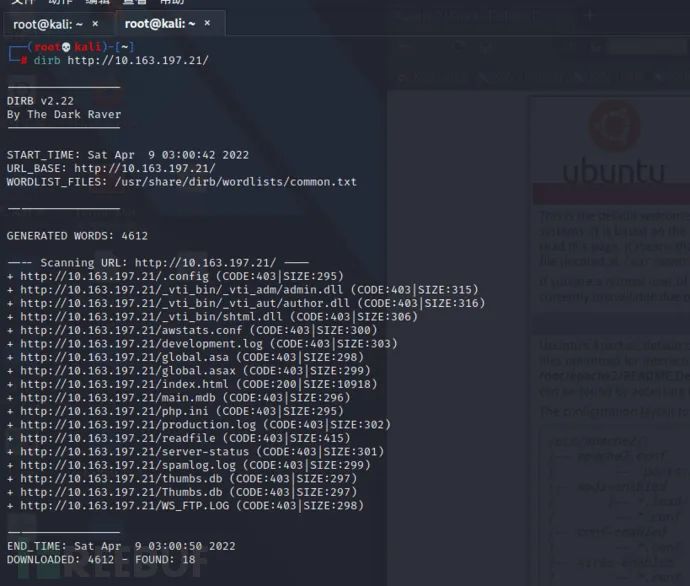Open the 动作 (Actions) menu
The width and height of the screenshot is (690, 586).
point(60,2)
